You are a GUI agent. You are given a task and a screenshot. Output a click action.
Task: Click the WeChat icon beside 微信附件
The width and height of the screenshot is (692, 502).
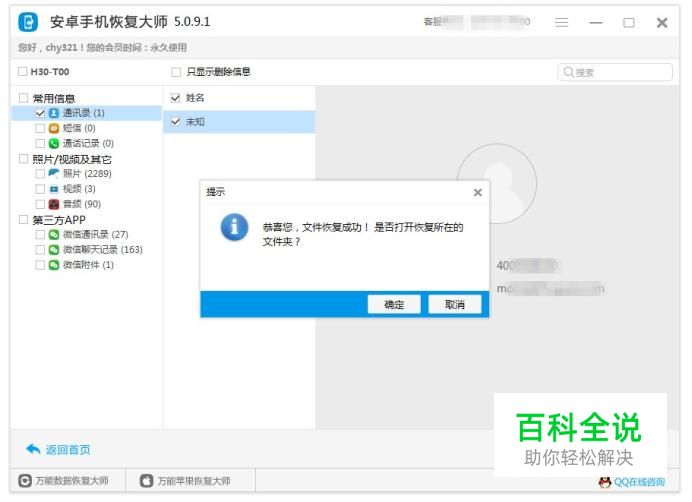click(x=54, y=265)
